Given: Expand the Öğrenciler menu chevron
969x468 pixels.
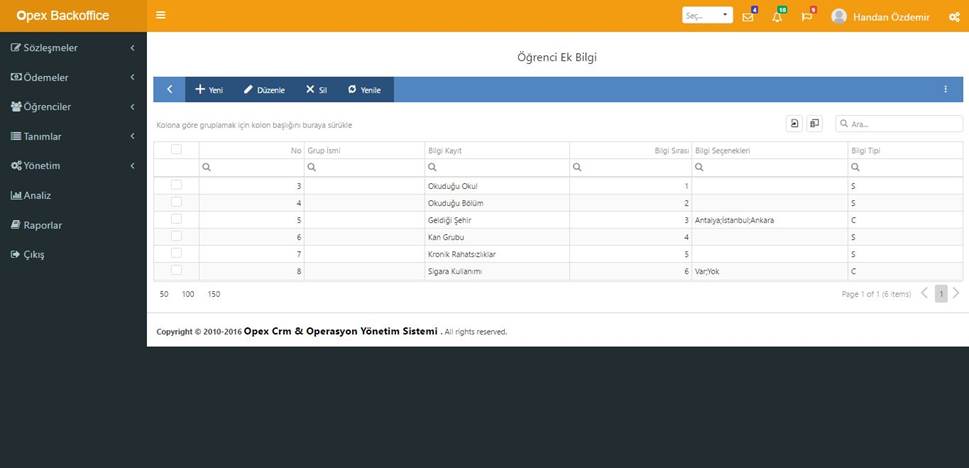Looking at the screenshot, I should click(132, 107).
